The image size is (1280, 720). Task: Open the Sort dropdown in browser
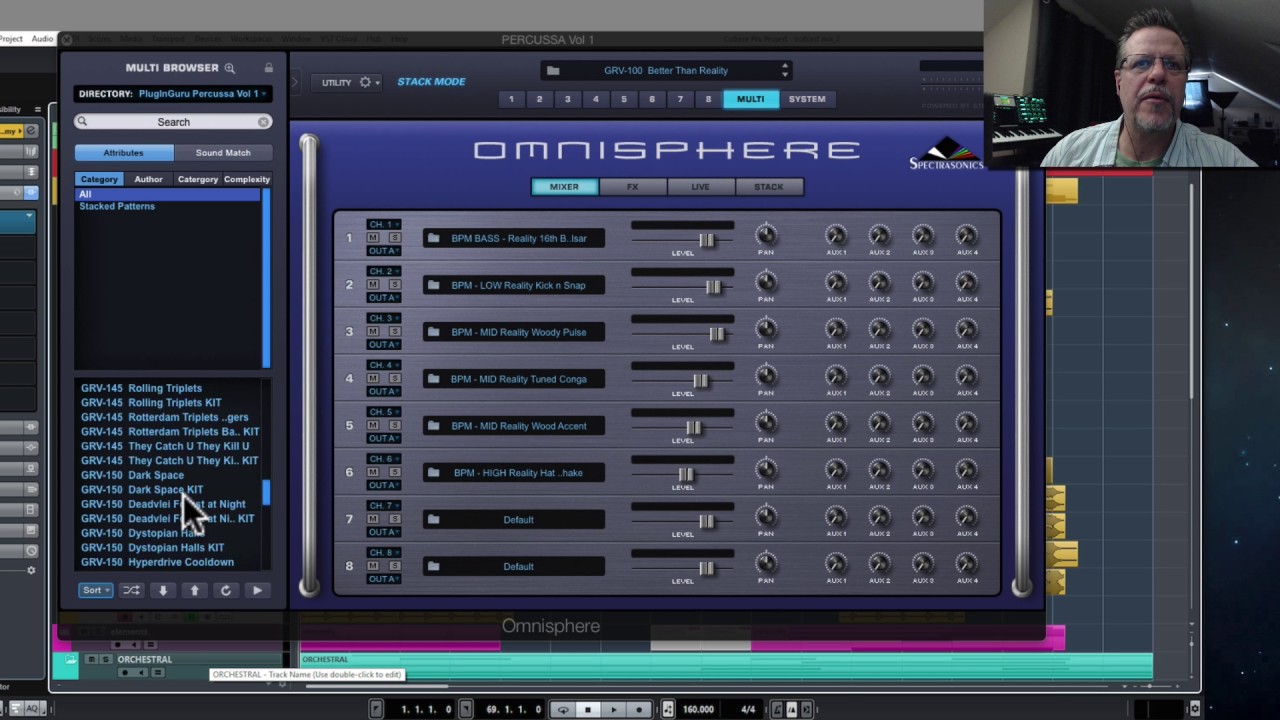tap(95, 590)
